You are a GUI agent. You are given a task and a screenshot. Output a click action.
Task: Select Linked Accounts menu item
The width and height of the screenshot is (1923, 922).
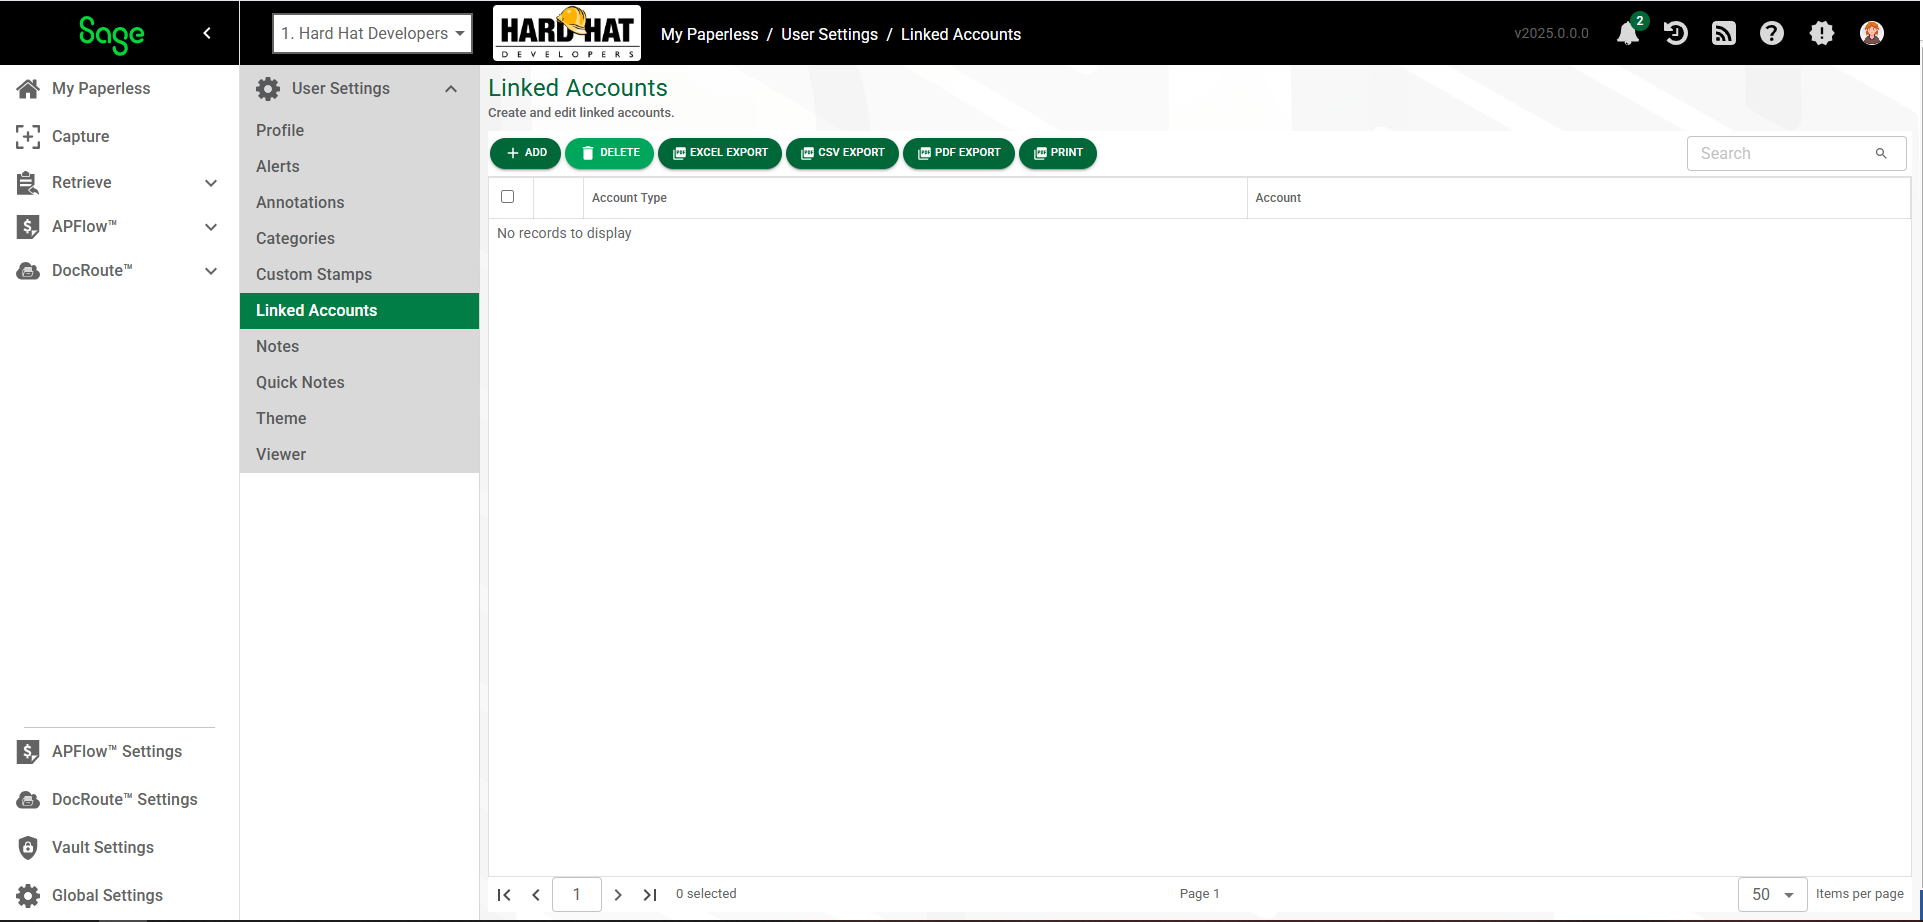pyautogui.click(x=359, y=310)
